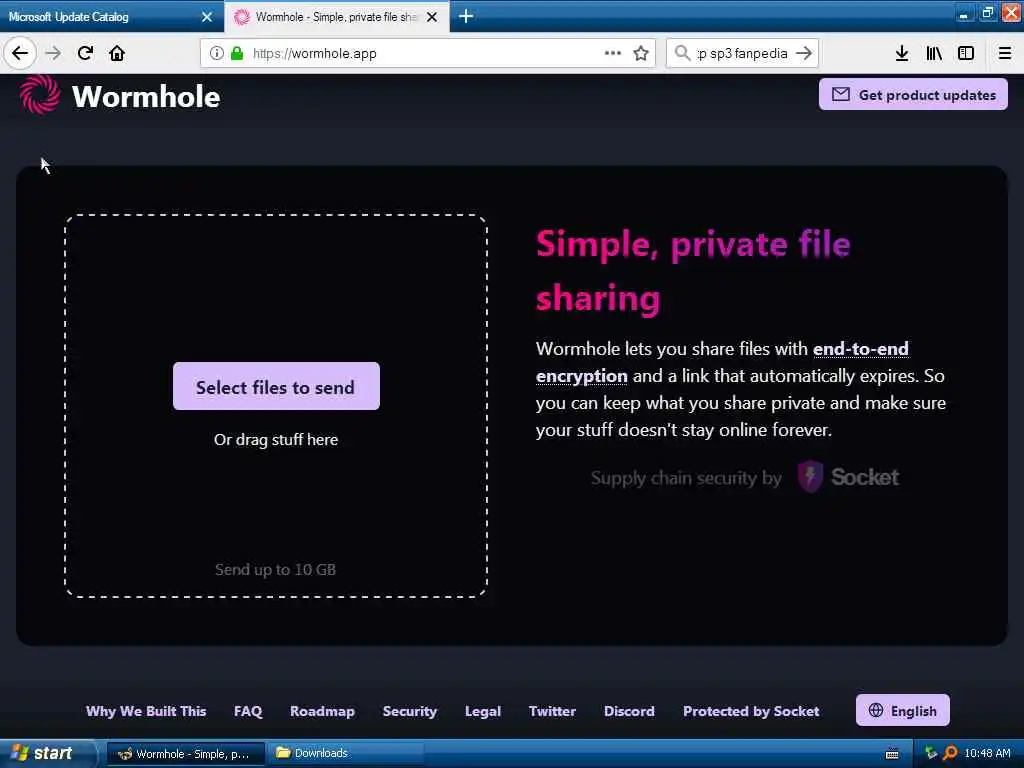Screen dimensions: 1024x768
Task: Open the browser home page icon
Action: [x=117, y=53]
